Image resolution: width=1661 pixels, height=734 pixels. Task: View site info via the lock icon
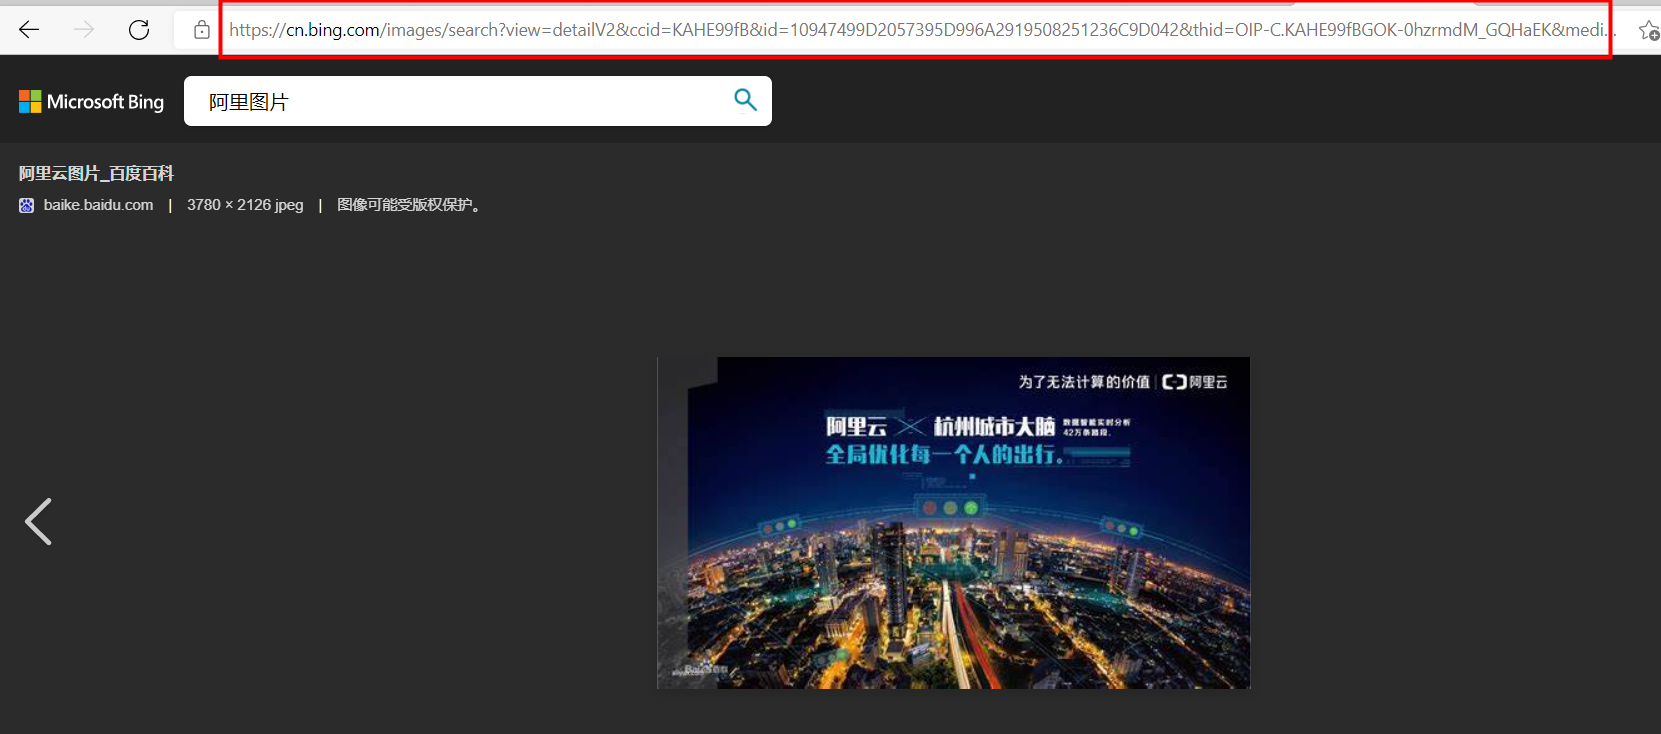(202, 30)
